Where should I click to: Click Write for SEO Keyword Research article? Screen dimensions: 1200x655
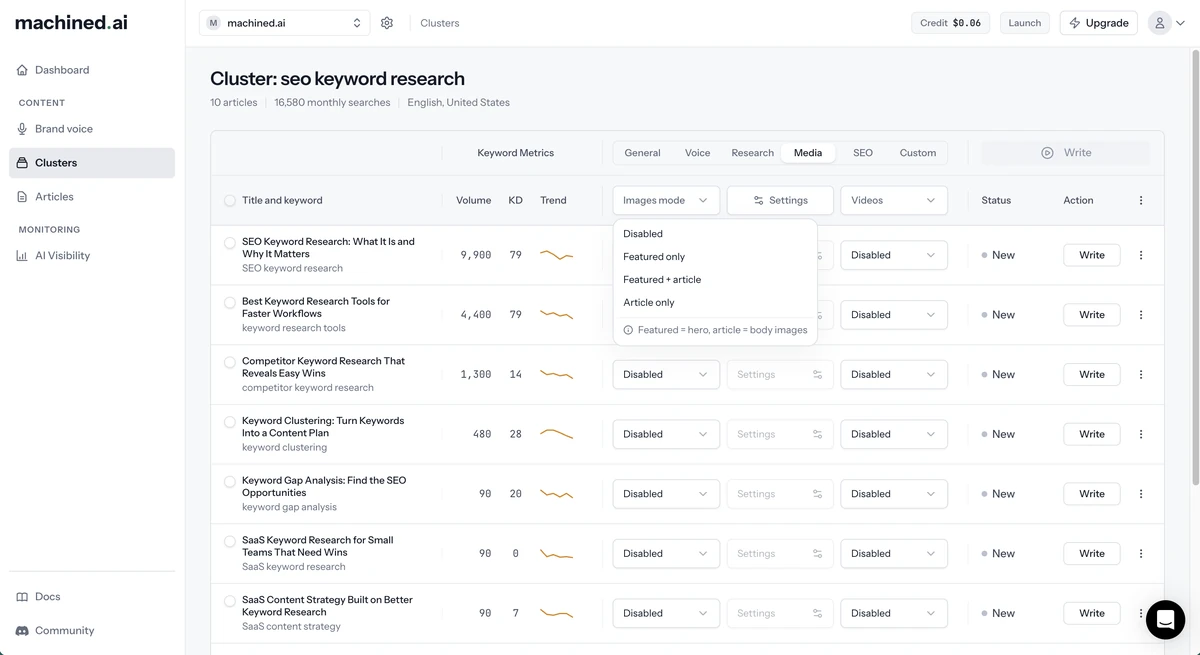pos(1092,255)
